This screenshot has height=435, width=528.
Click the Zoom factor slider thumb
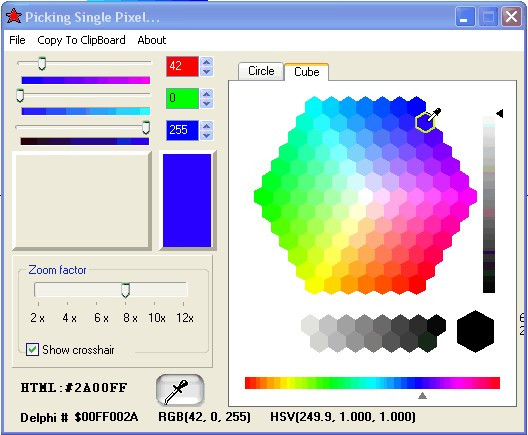pyautogui.click(x=125, y=290)
